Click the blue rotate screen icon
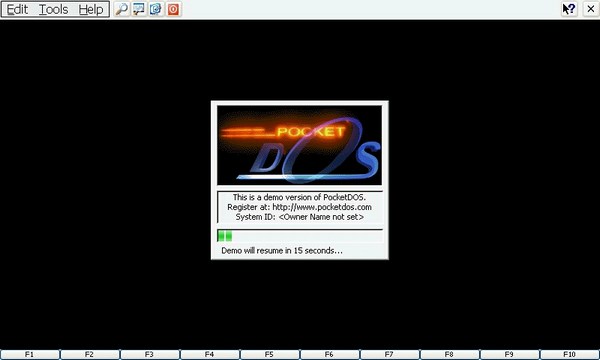 pyautogui.click(x=156, y=9)
